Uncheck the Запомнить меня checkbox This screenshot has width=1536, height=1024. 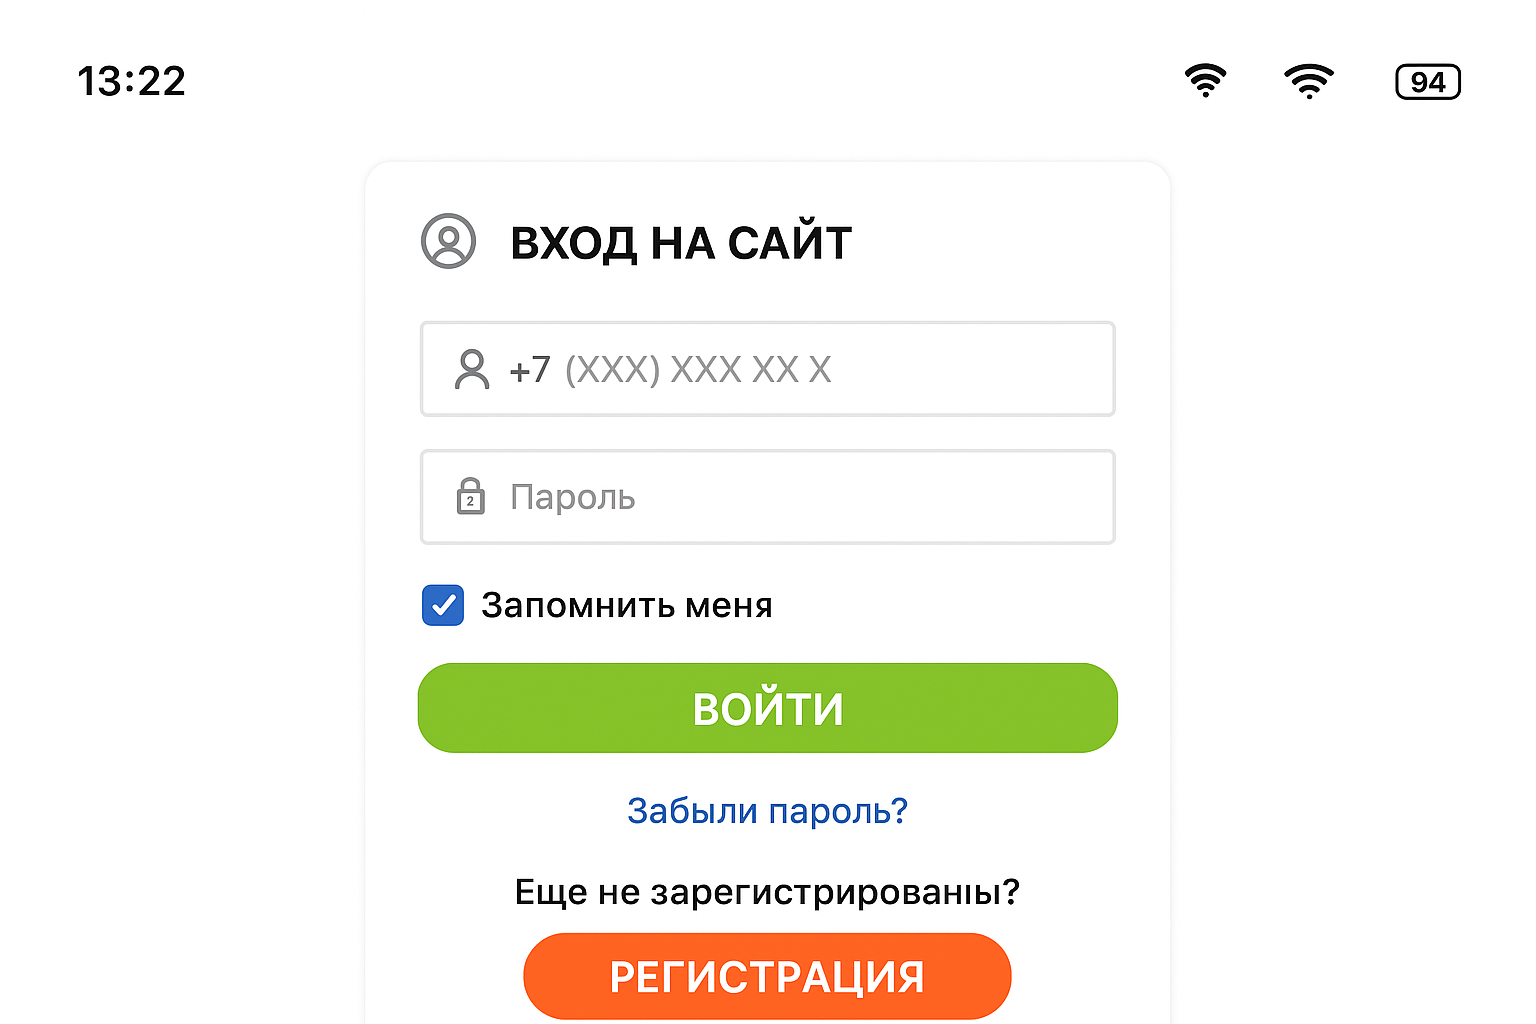(443, 605)
